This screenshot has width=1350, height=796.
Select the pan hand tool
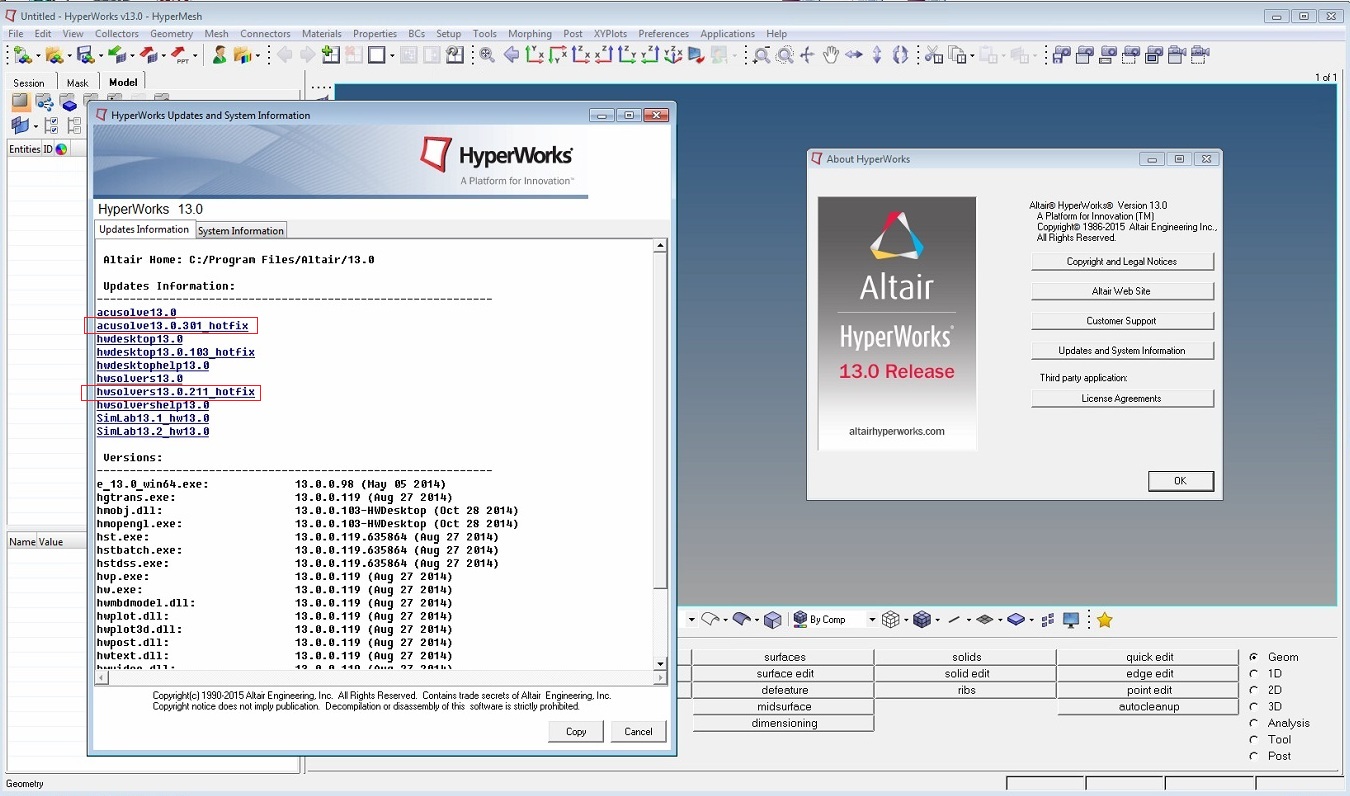(x=830, y=55)
